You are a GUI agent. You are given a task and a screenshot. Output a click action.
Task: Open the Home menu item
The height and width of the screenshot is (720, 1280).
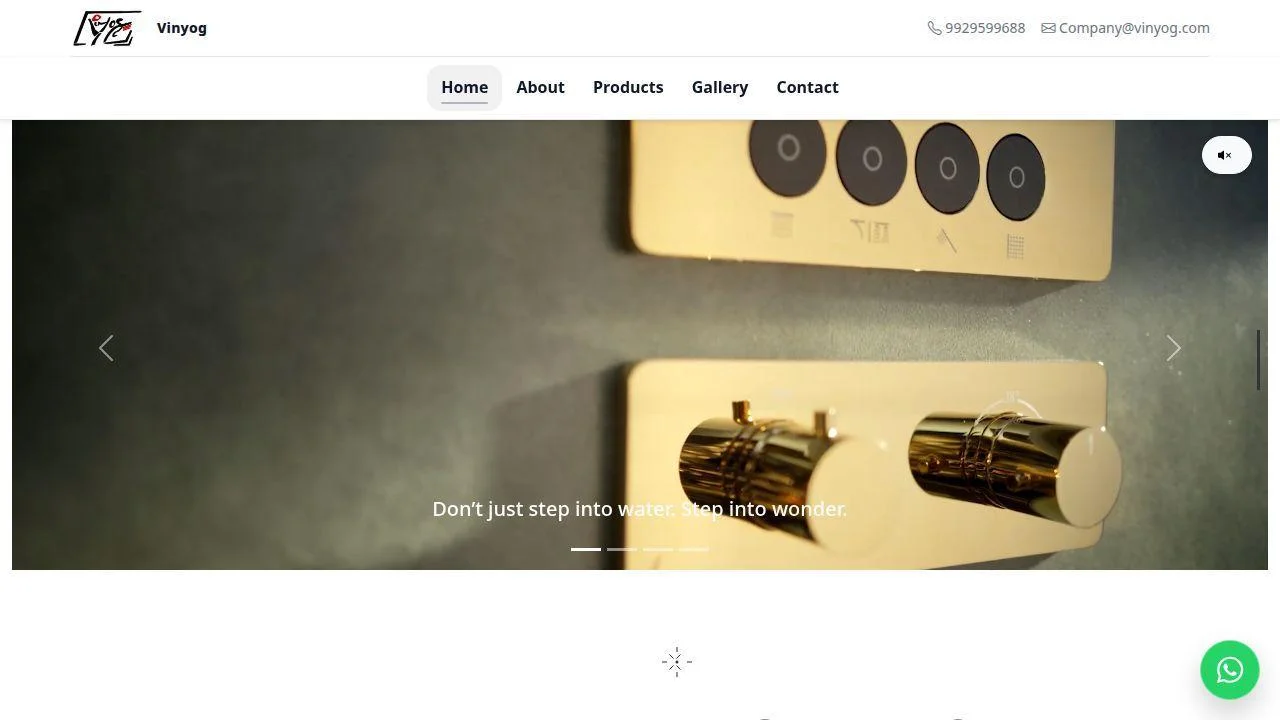tap(464, 88)
